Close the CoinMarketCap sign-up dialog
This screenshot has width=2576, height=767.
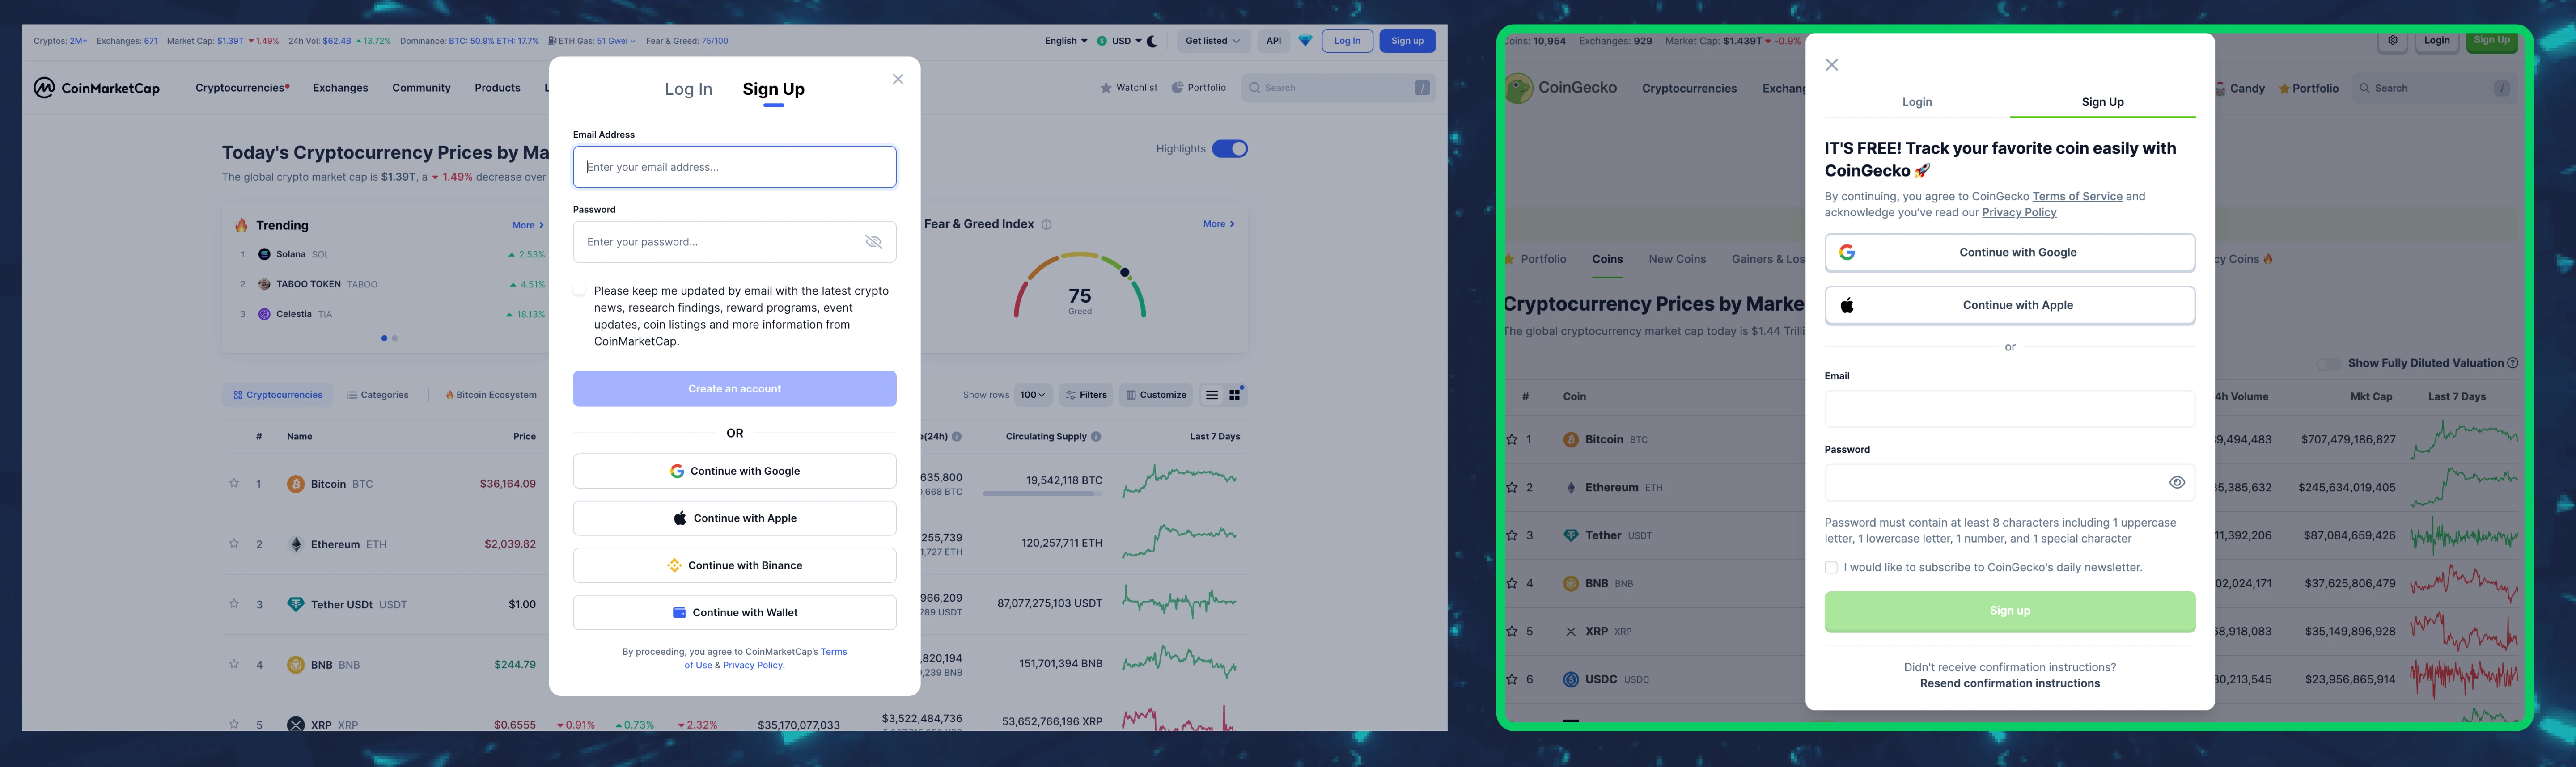click(x=897, y=79)
